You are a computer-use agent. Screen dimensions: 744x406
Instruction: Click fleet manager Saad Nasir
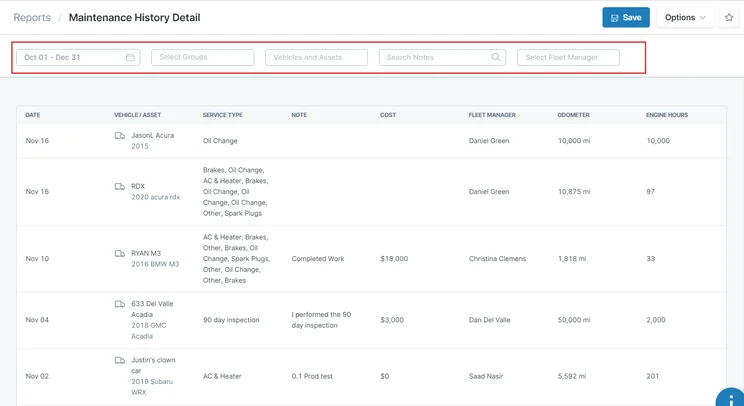click(x=486, y=376)
